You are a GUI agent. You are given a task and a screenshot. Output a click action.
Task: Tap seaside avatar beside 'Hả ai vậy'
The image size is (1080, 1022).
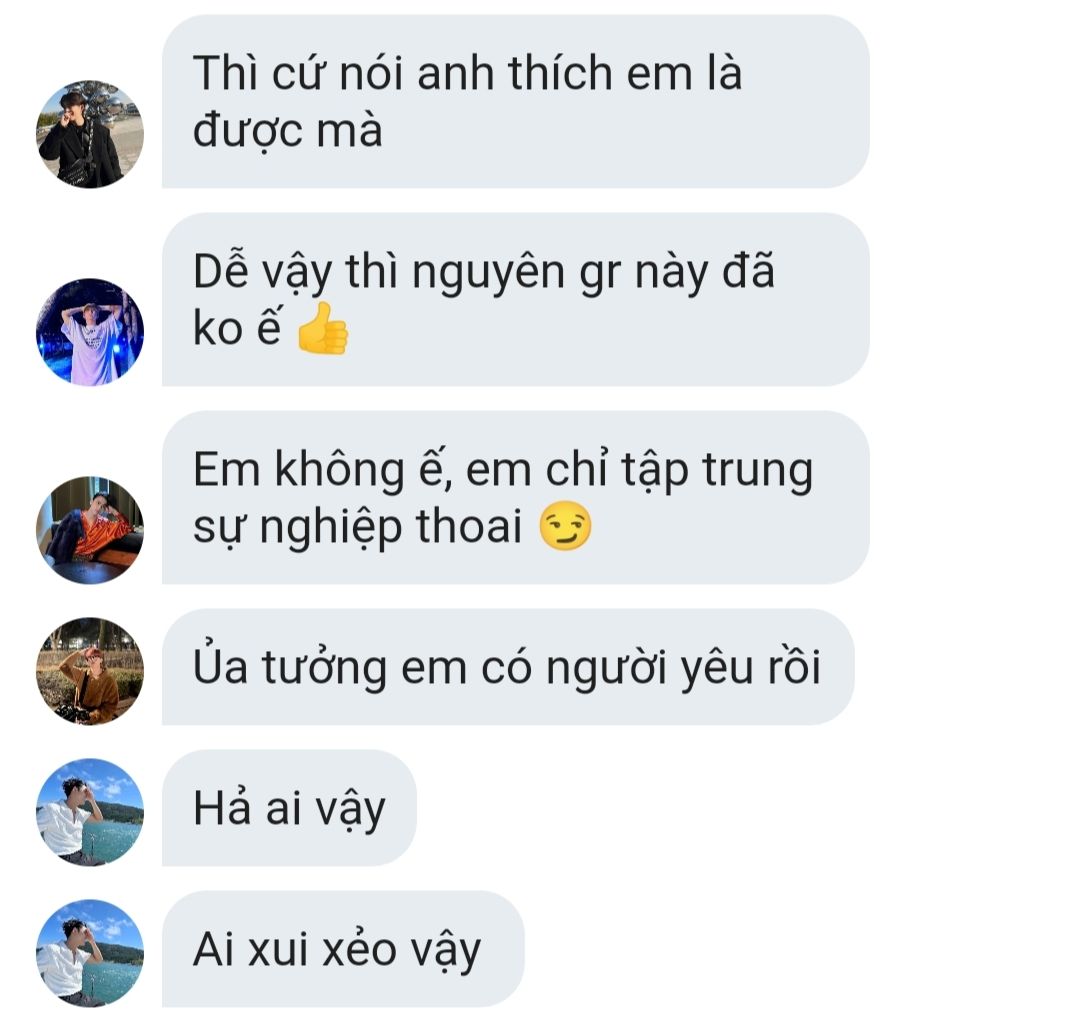[90, 812]
